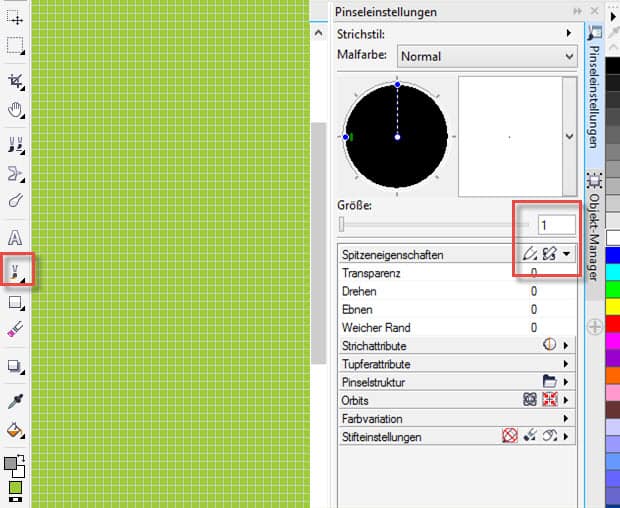Expand the Farbvariation section
The image size is (620, 508).
(x=567, y=419)
